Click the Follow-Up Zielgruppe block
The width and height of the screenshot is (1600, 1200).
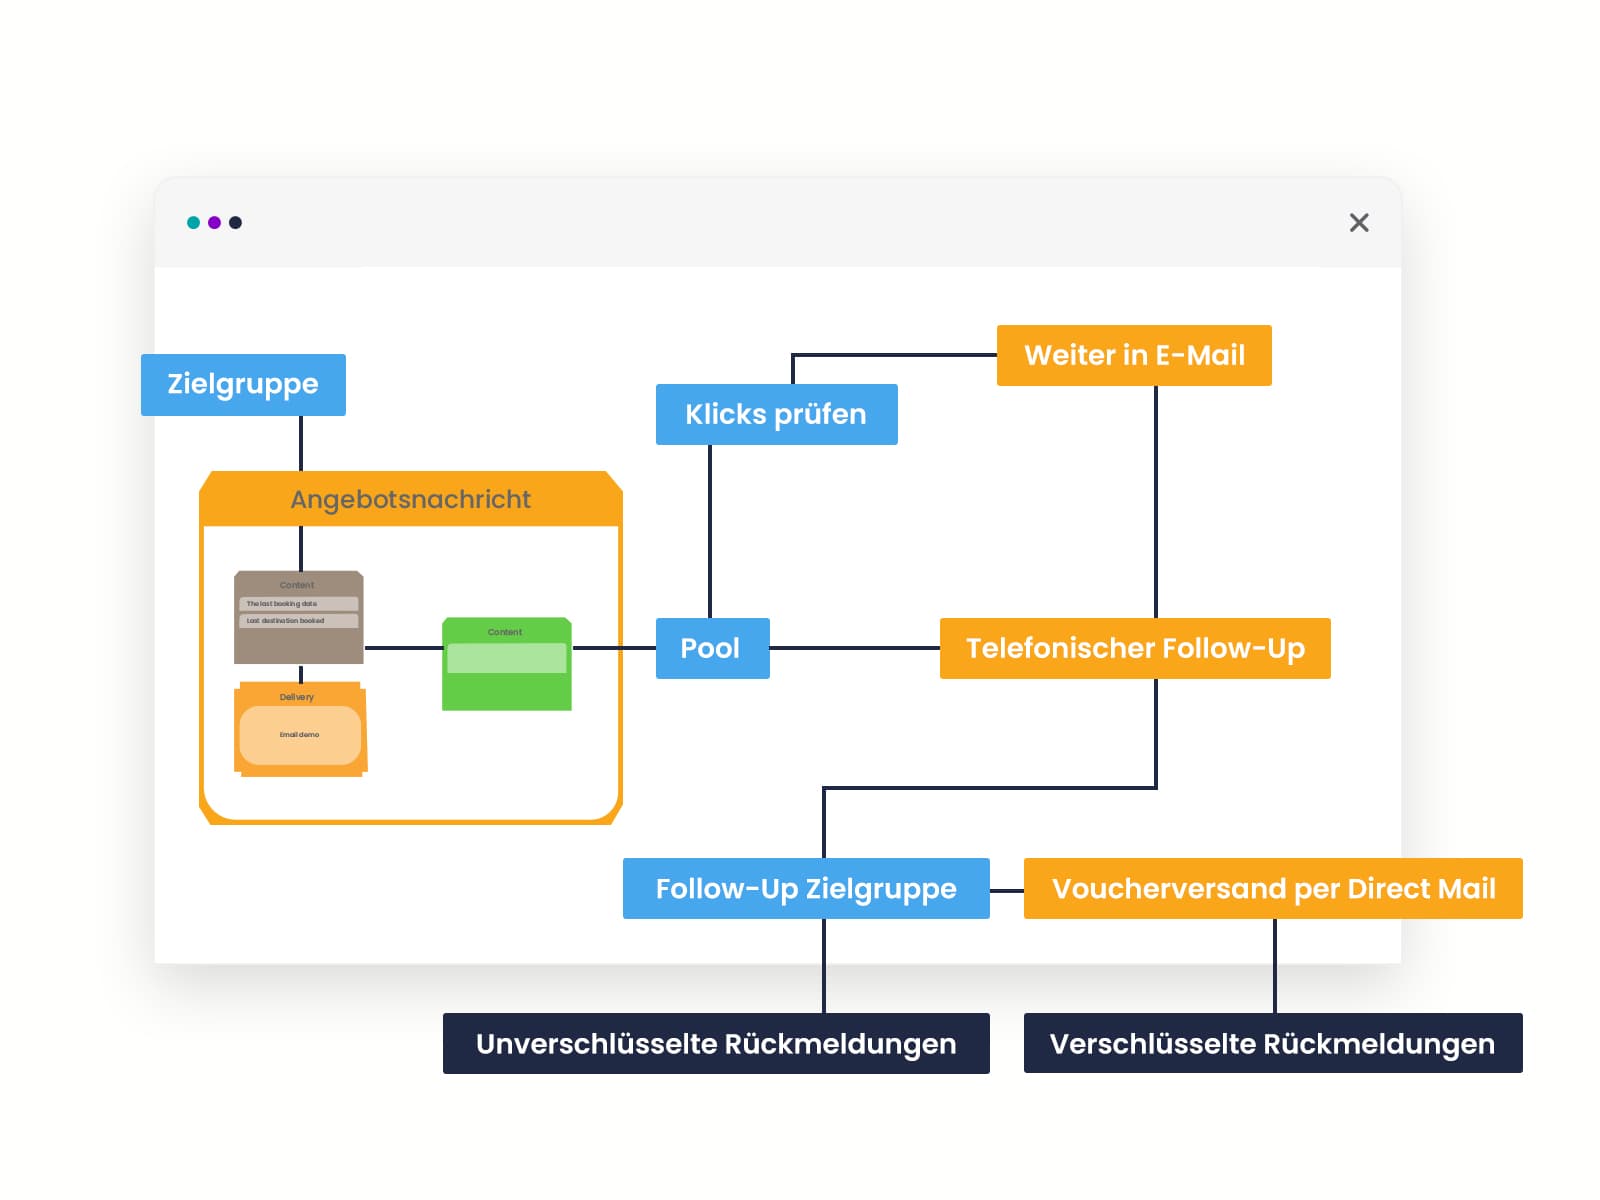pyautogui.click(x=806, y=888)
